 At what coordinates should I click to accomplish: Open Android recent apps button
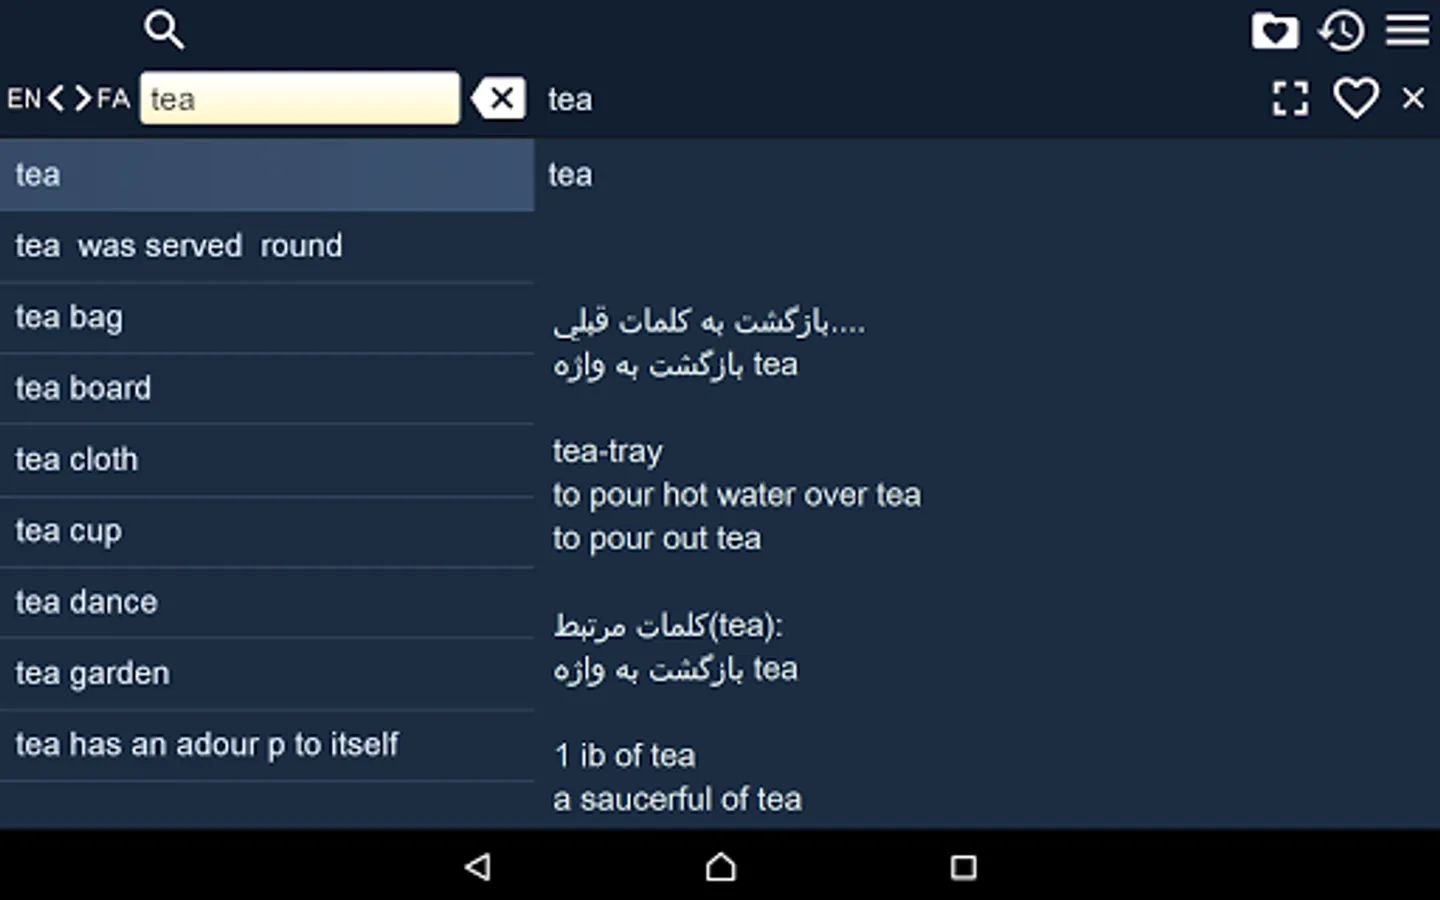963,866
